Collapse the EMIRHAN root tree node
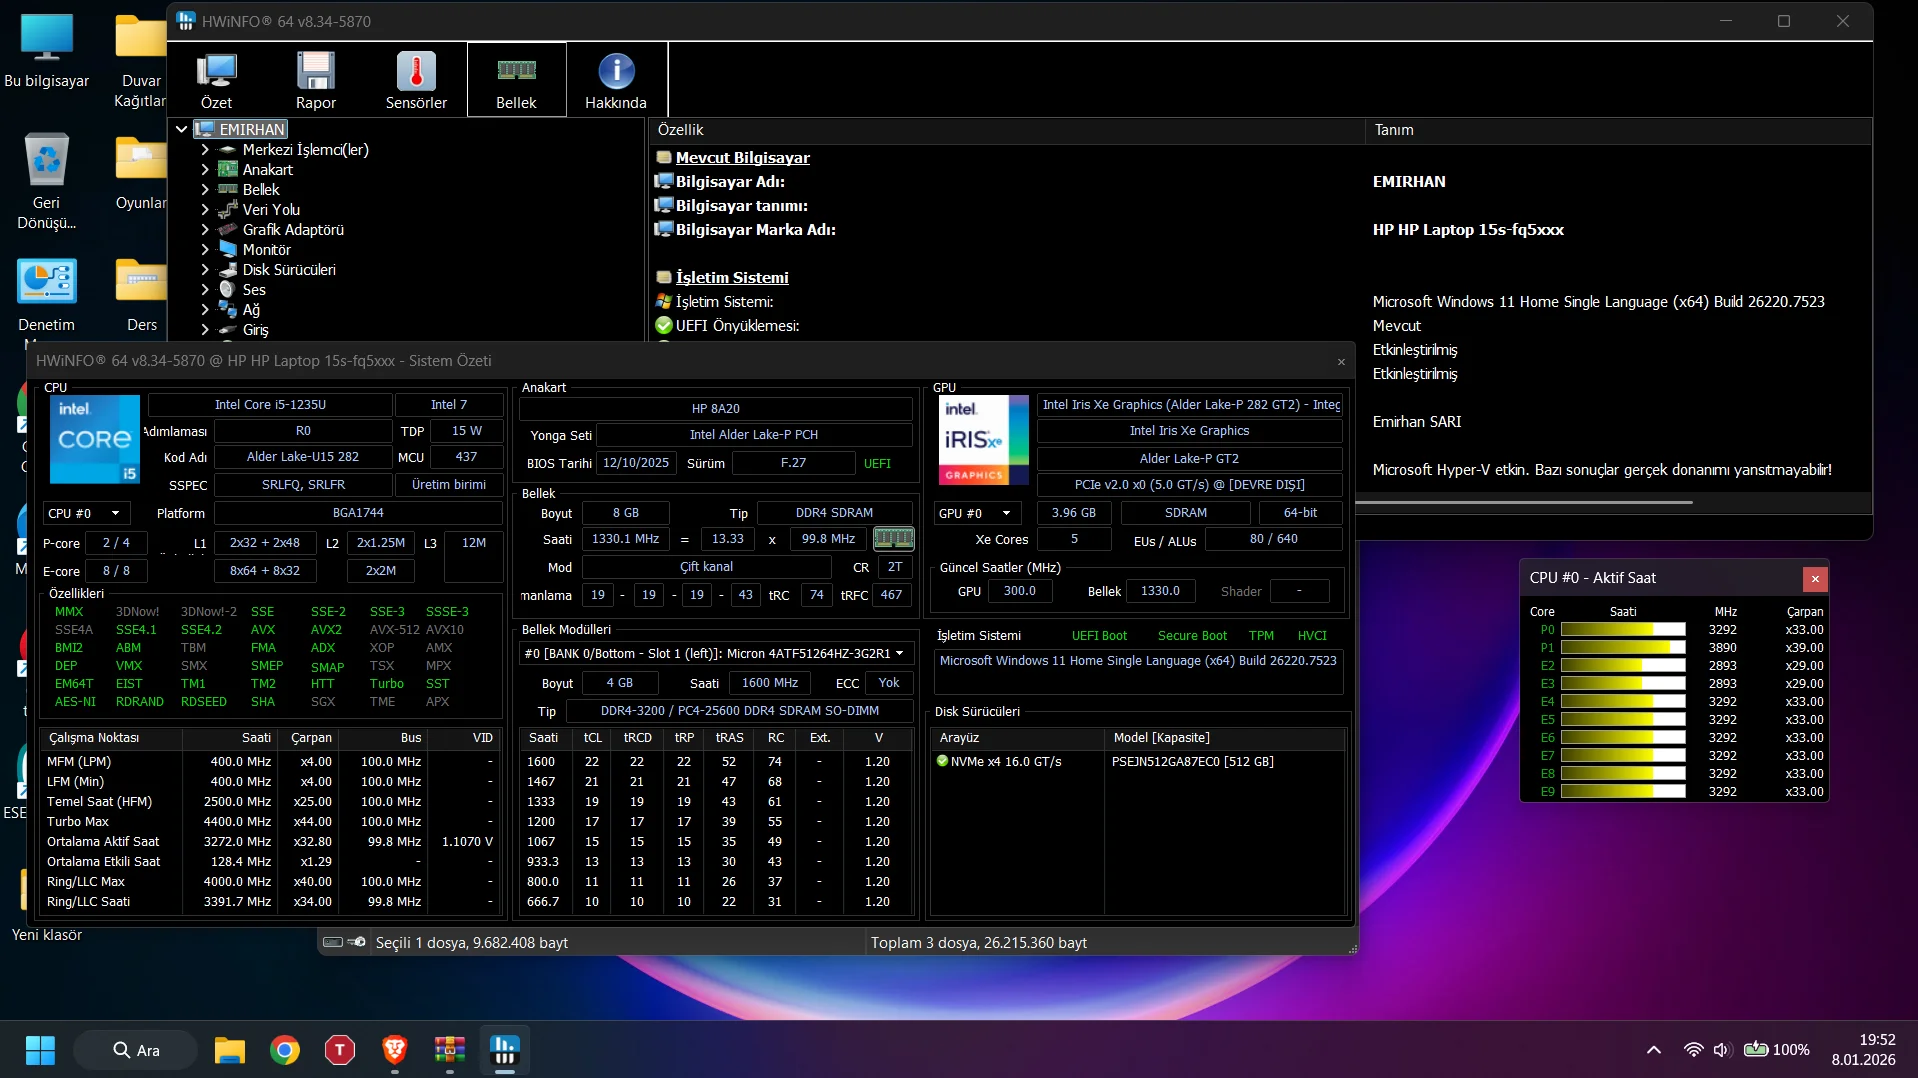This screenshot has width=1918, height=1078. 181,129
